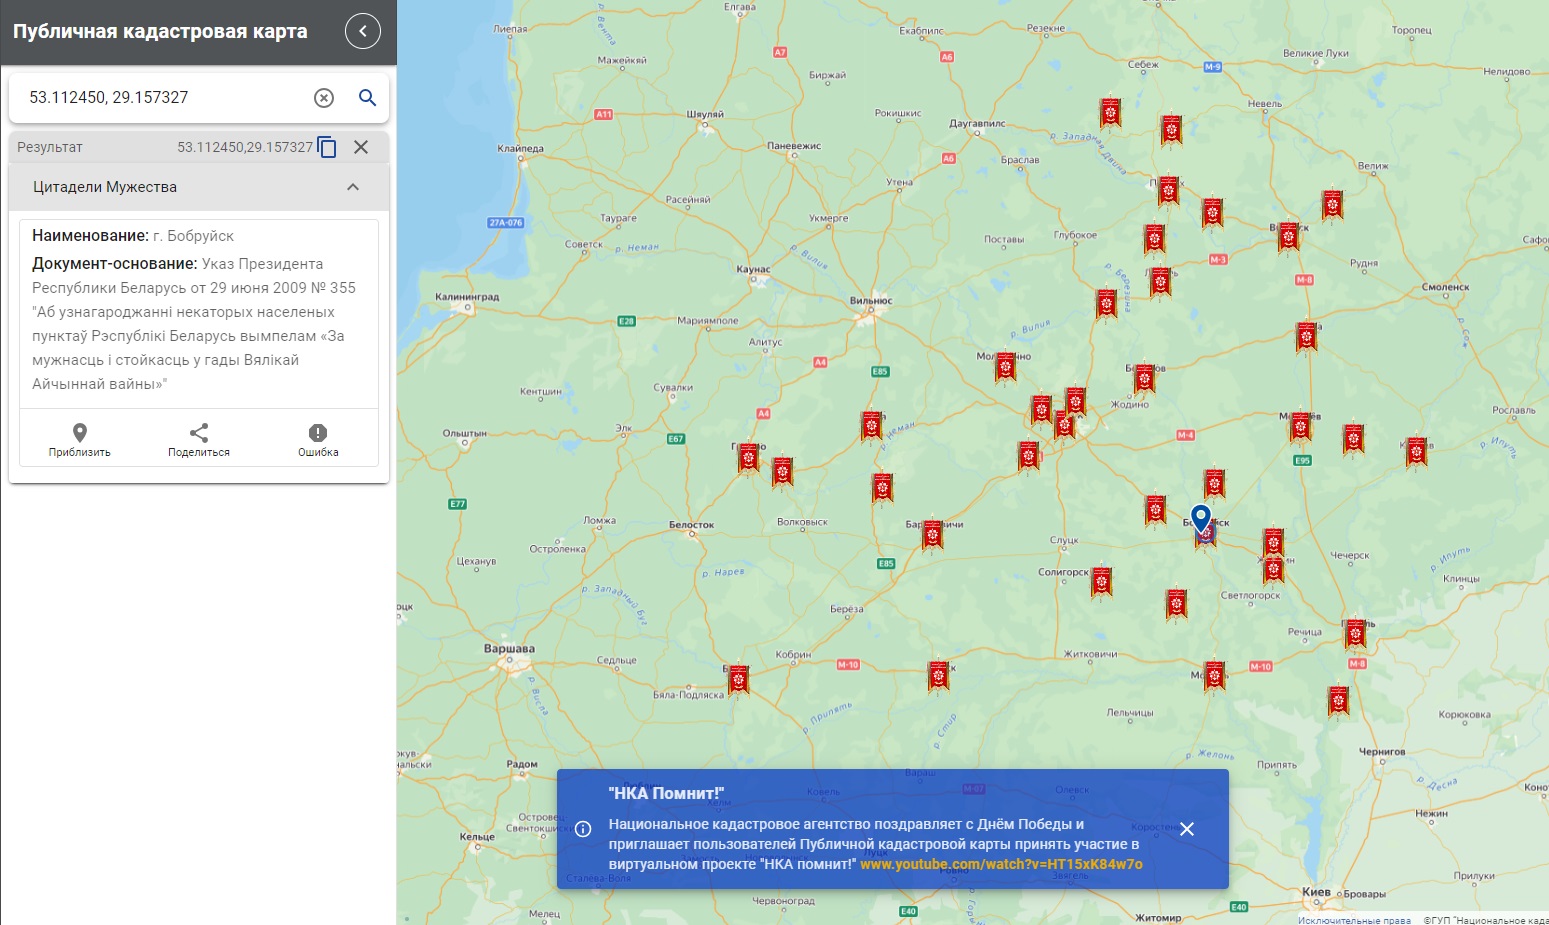Select the flag marker beside the Солигорск label

(x=1102, y=581)
